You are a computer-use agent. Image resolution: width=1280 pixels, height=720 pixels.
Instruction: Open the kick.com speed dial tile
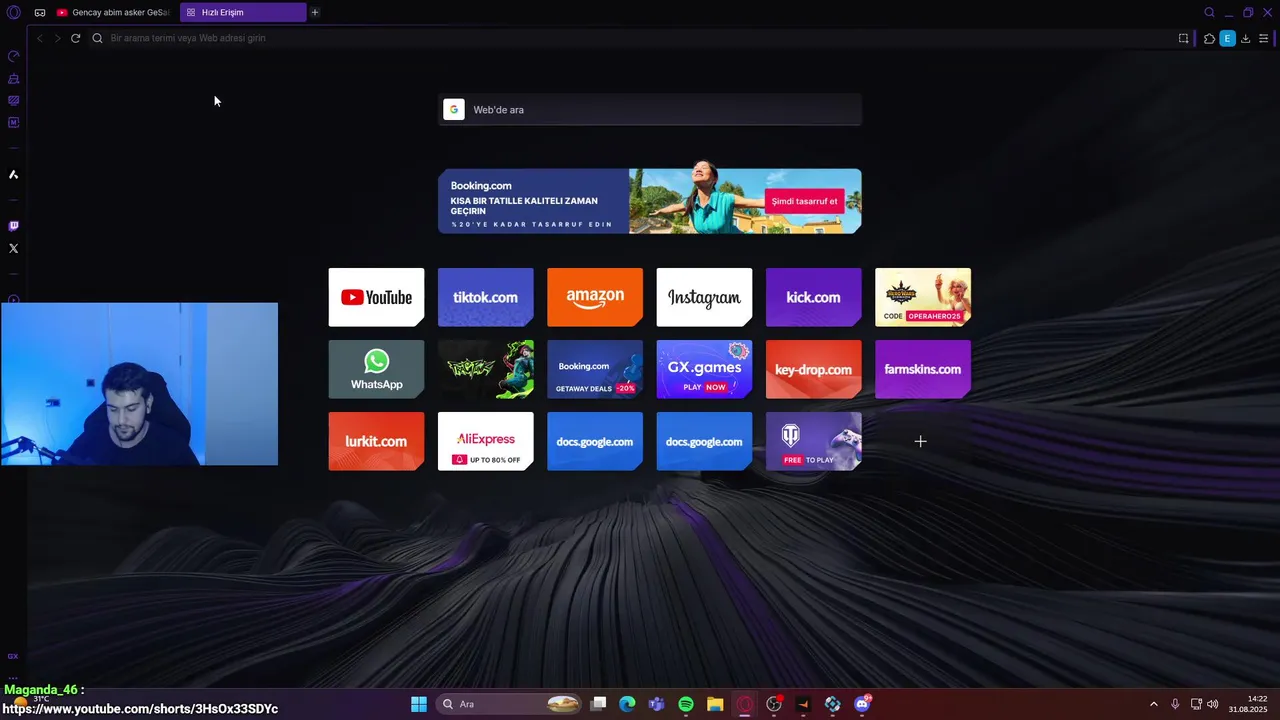[813, 297]
